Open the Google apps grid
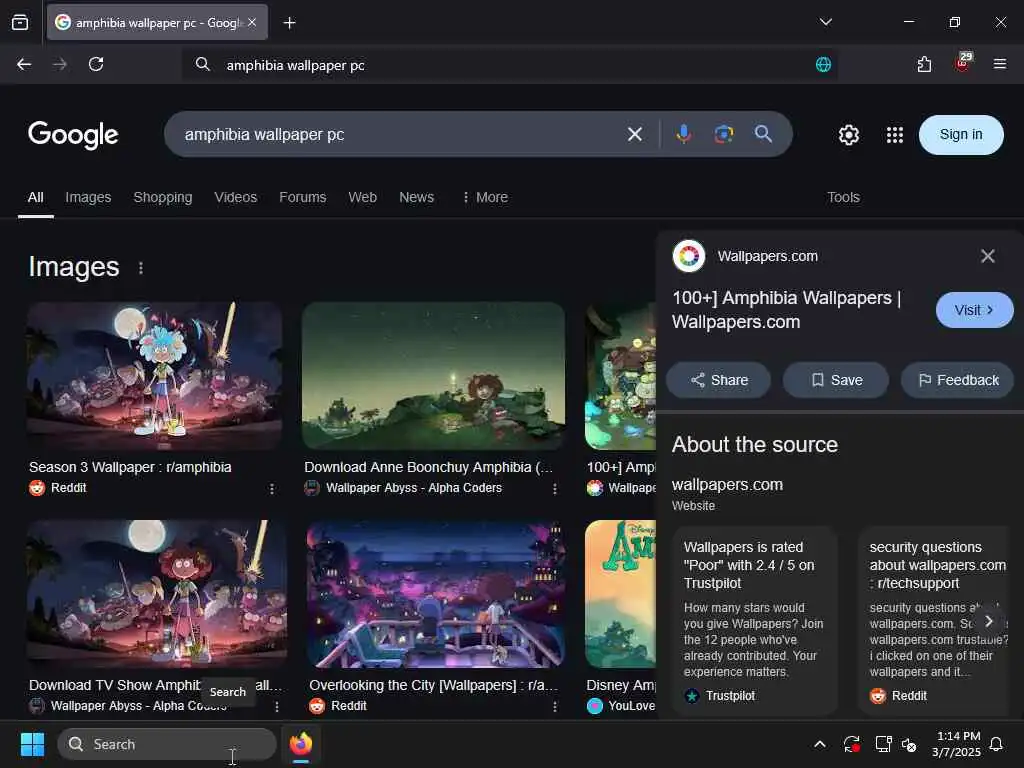This screenshot has width=1024, height=768. coord(895,135)
